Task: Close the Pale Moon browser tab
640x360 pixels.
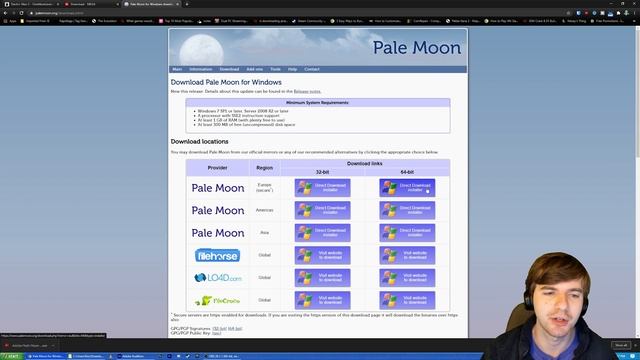Action: (x=178, y=4)
